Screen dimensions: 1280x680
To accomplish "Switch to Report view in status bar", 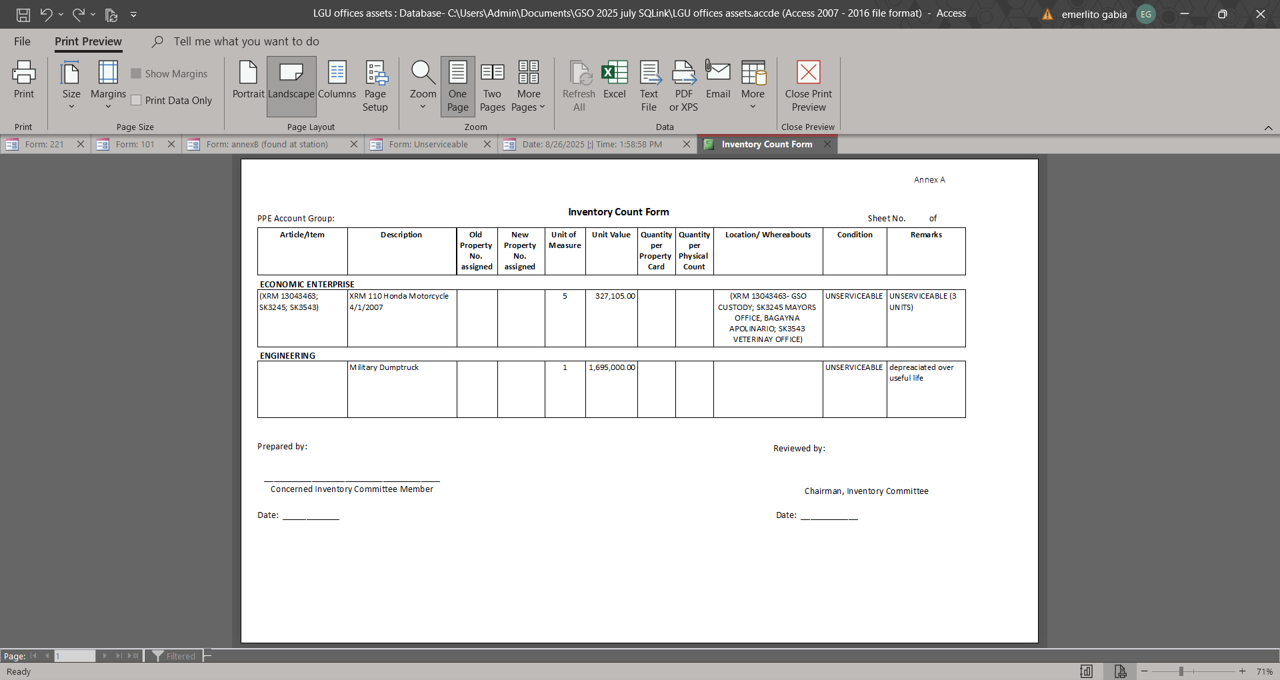I will (1086, 671).
